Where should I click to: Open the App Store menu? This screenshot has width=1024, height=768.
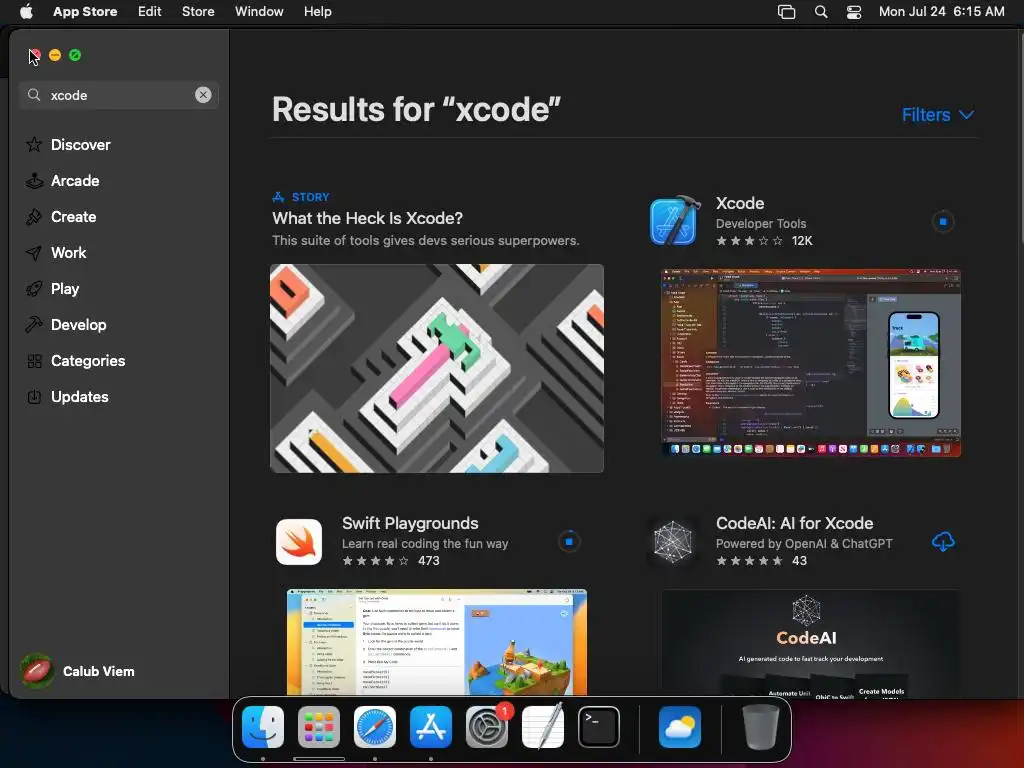(x=85, y=11)
